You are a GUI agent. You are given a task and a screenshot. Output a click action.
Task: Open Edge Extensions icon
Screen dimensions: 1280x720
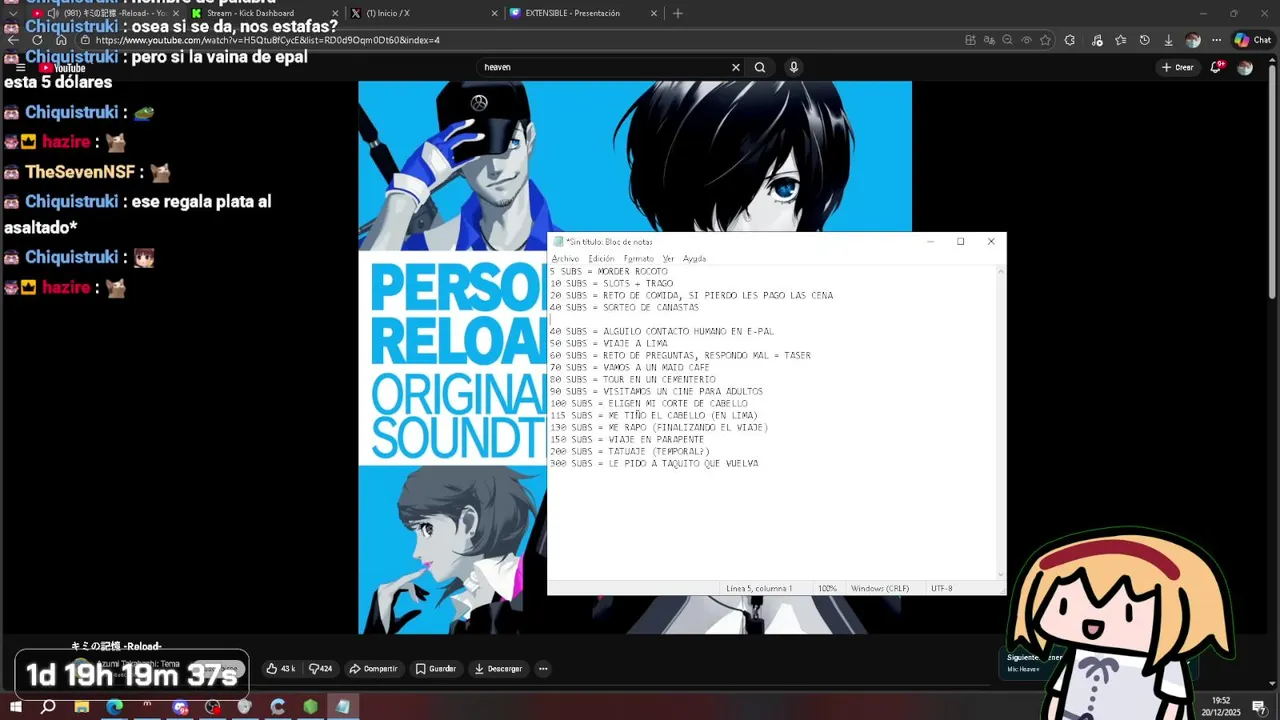coord(1070,40)
